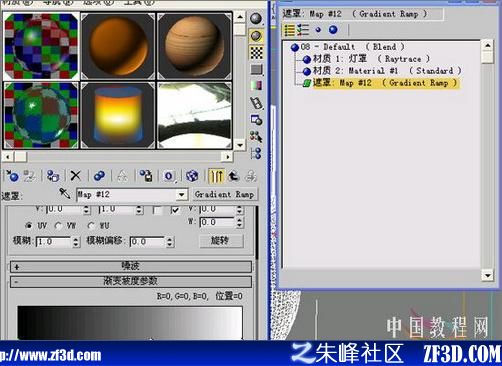Screen dimensions: 502x366
Task: Click Put Material to Scene icon
Action: coord(30,176)
